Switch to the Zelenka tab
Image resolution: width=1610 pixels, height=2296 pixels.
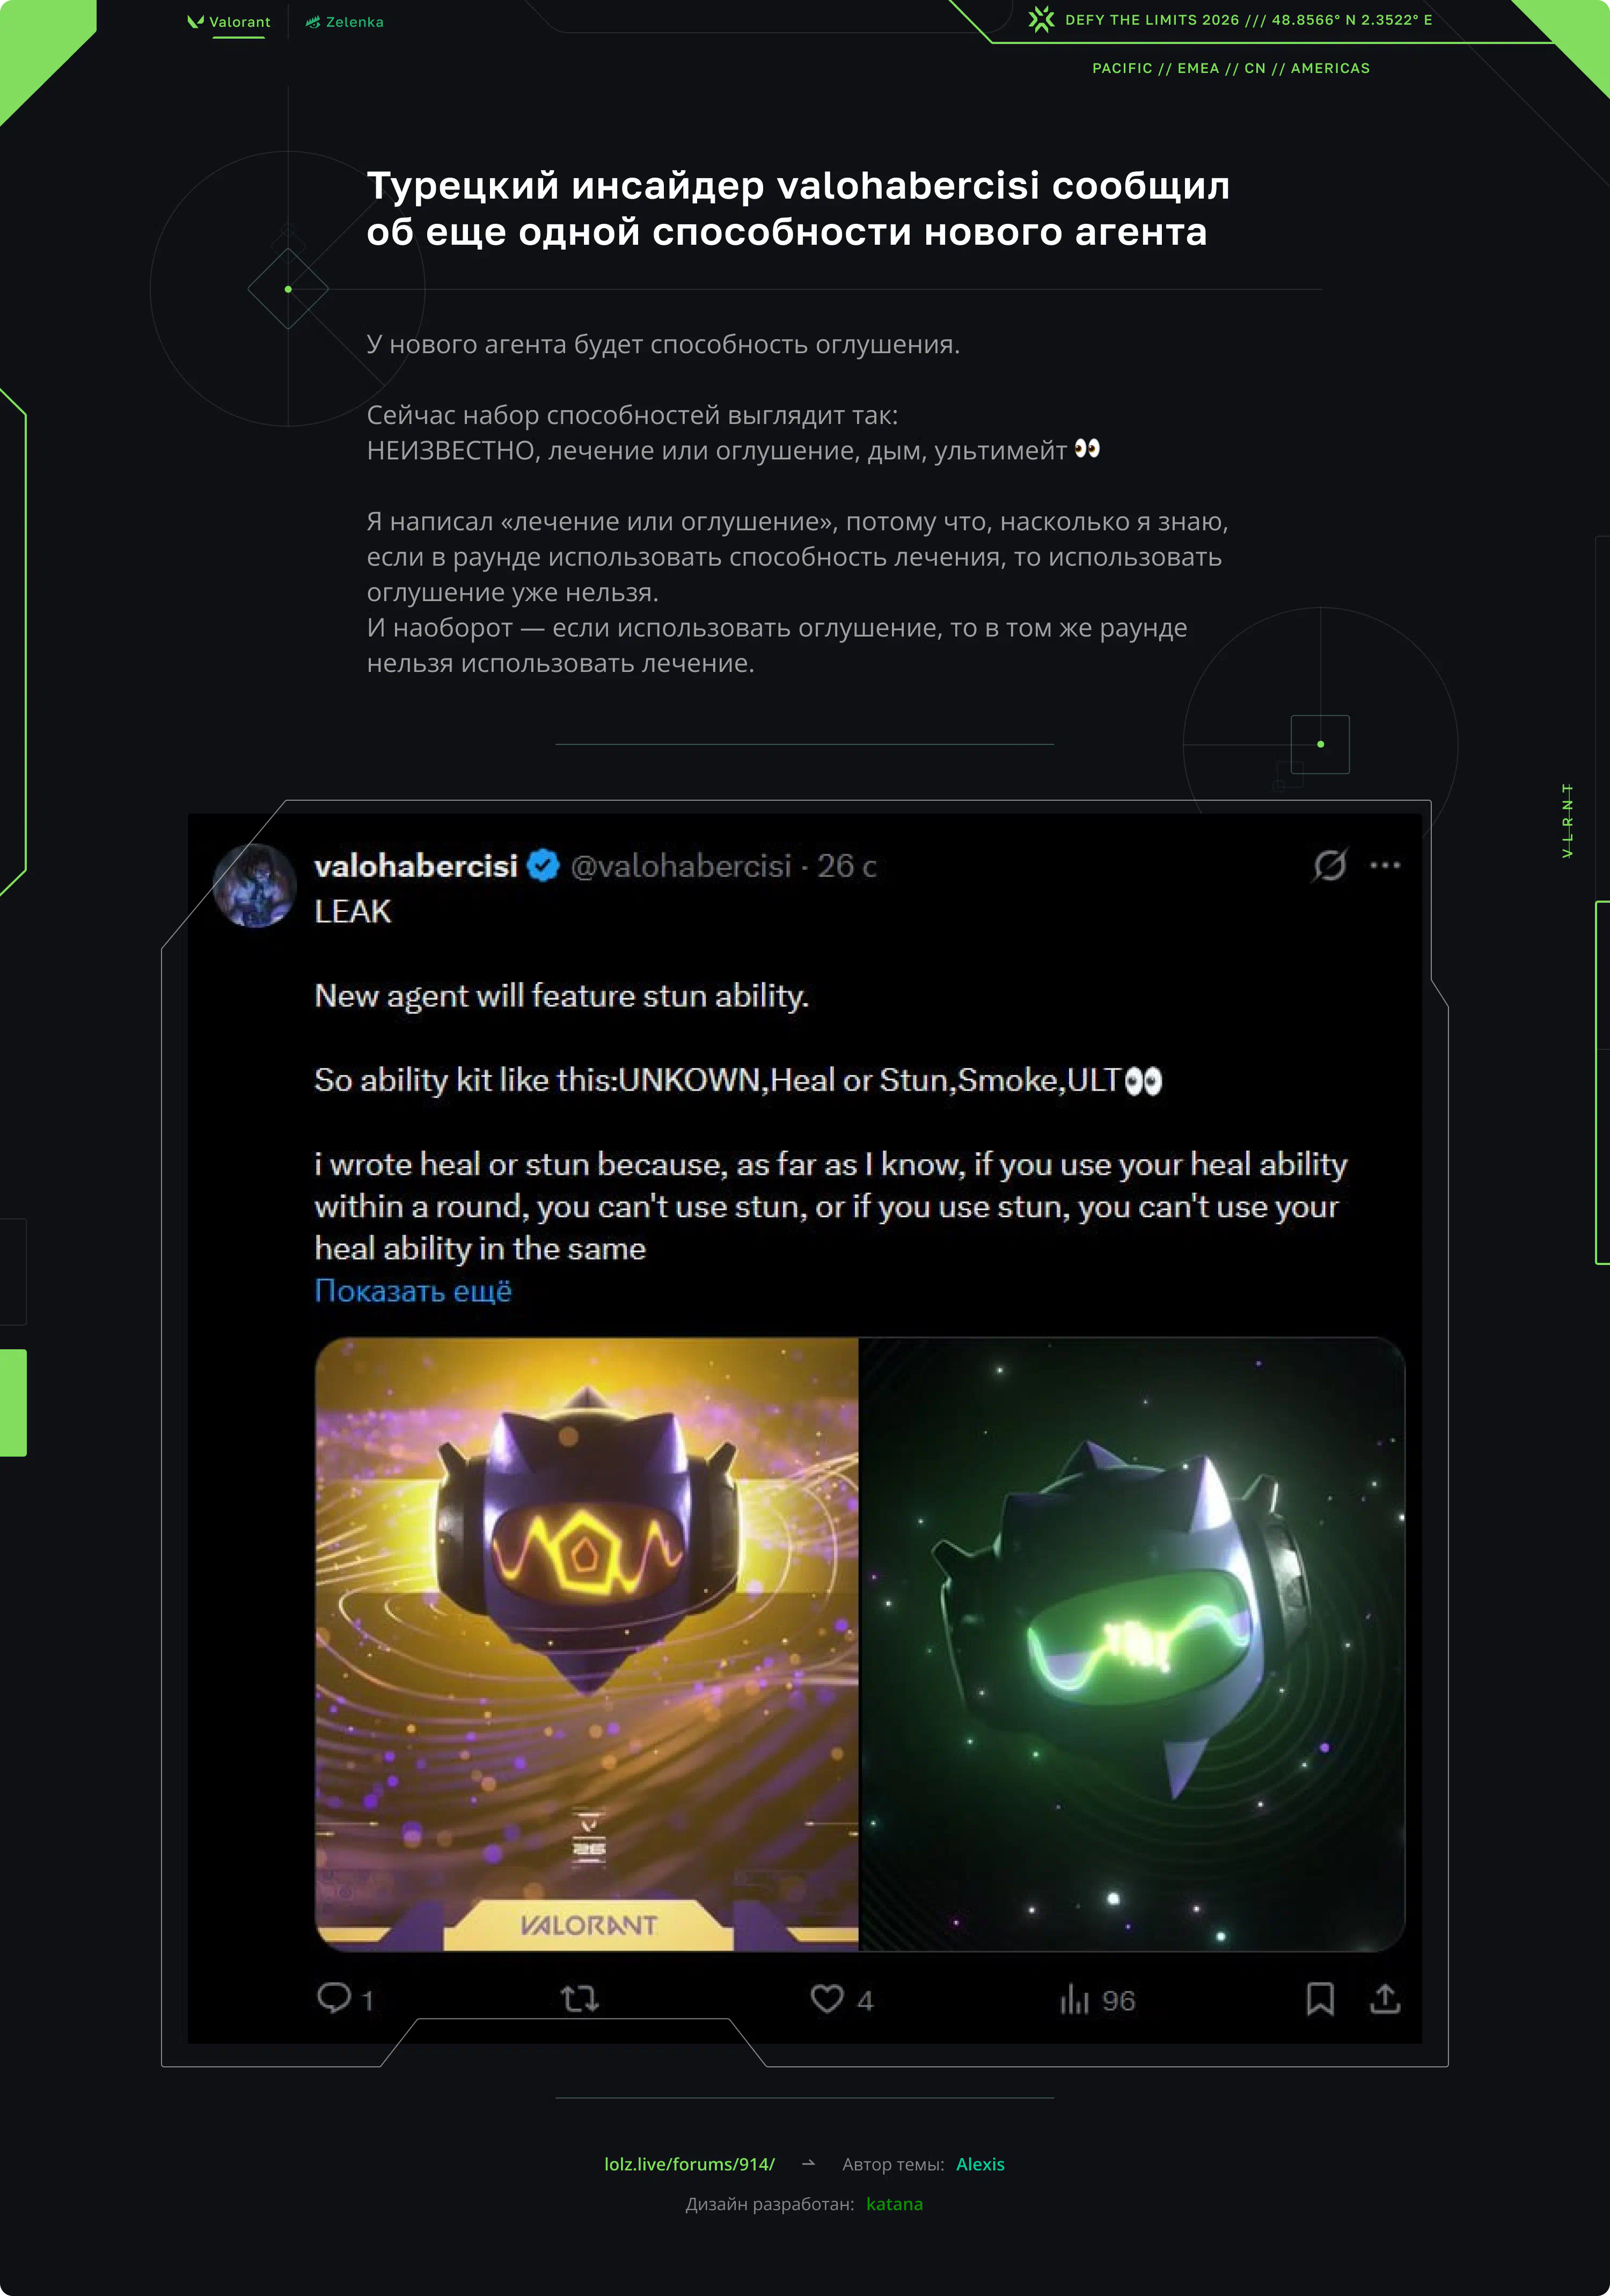click(x=345, y=22)
